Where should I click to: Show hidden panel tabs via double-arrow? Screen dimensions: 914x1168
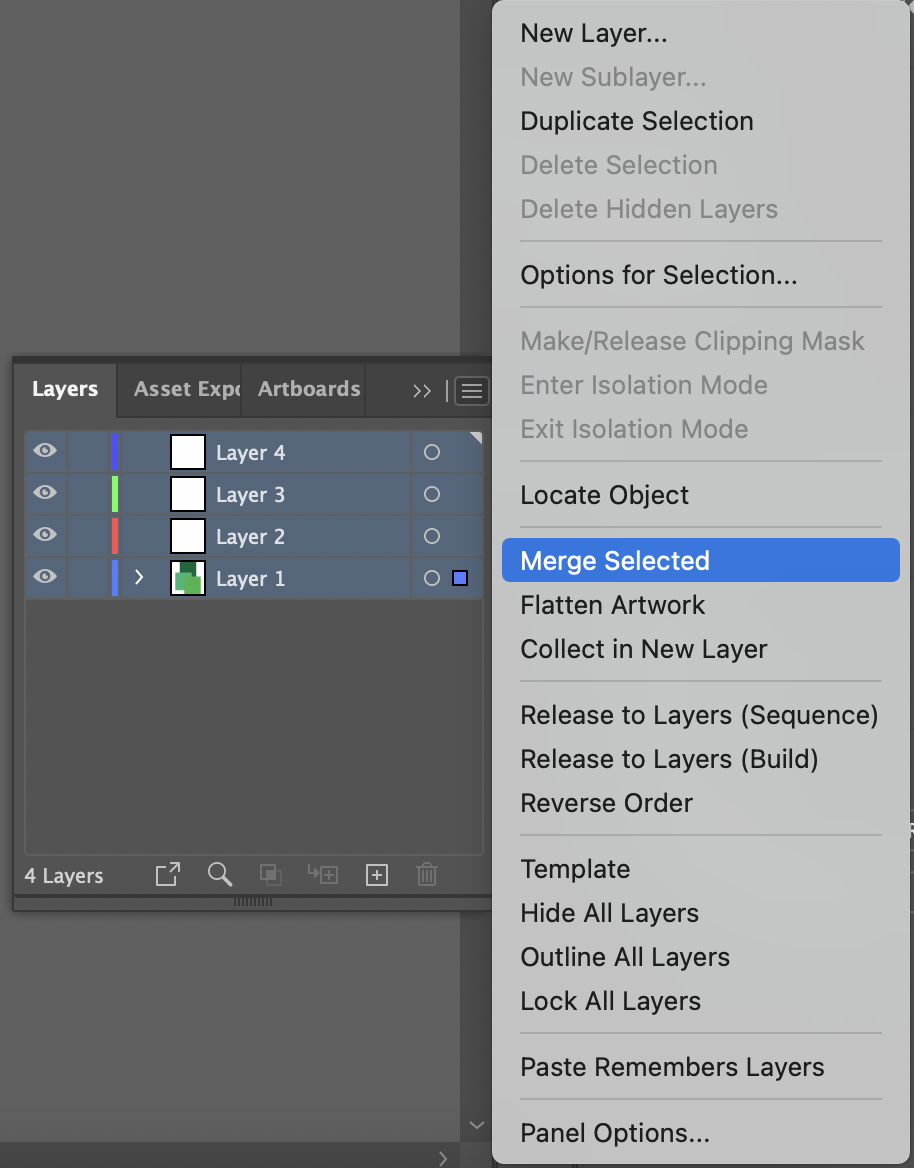coord(422,391)
